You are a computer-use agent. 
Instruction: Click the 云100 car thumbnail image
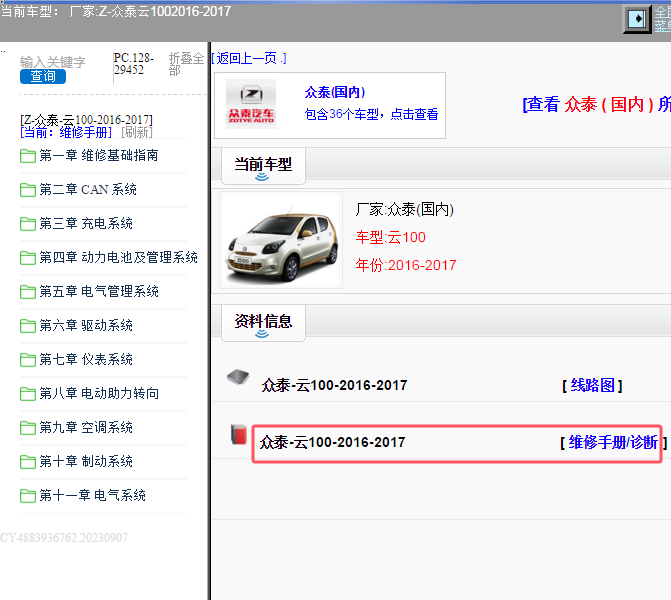281,240
